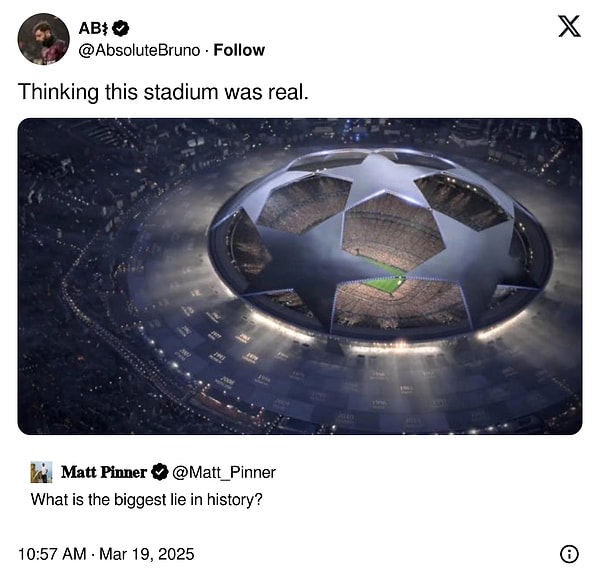Click the Mar 19, 2025 date

click(x=147, y=554)
